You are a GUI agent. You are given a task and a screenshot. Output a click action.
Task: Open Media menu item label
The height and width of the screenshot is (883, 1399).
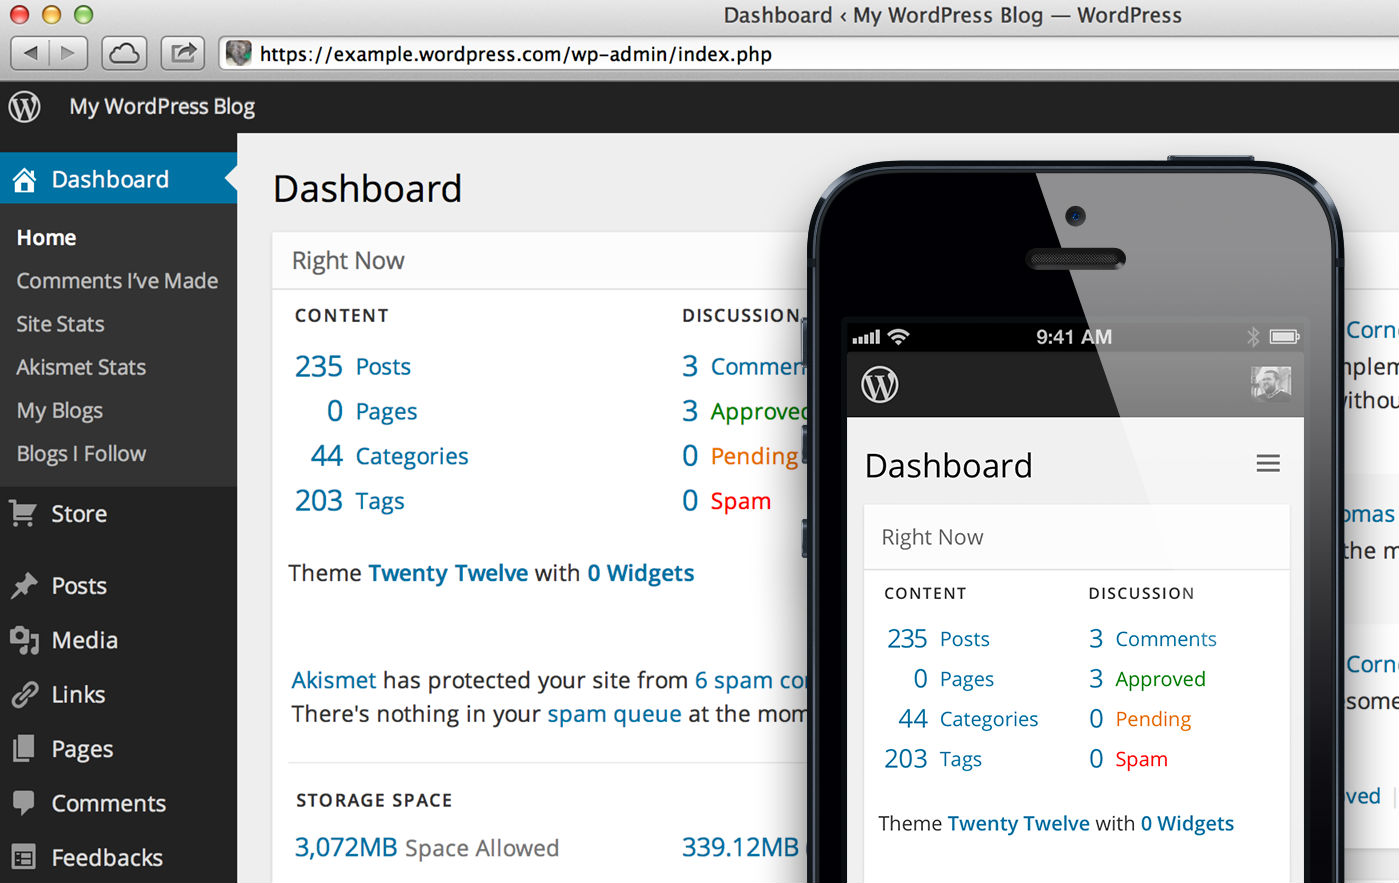pyautogui.click(x=85, y=640)
